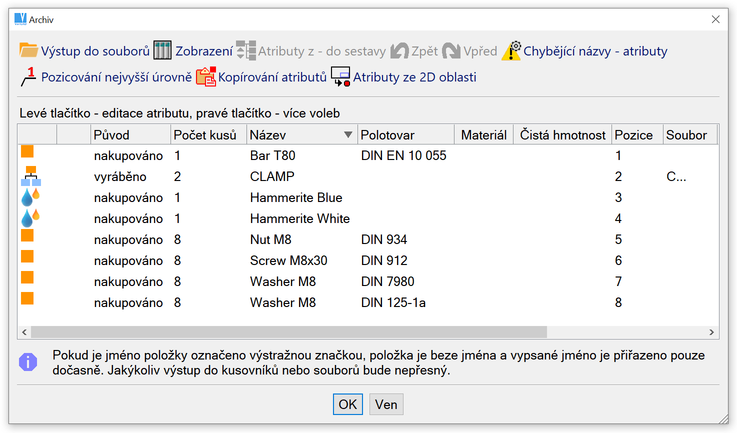The image size is (737, 433).
Task: Close the Archiv dialog window
Action: [715, 18]
